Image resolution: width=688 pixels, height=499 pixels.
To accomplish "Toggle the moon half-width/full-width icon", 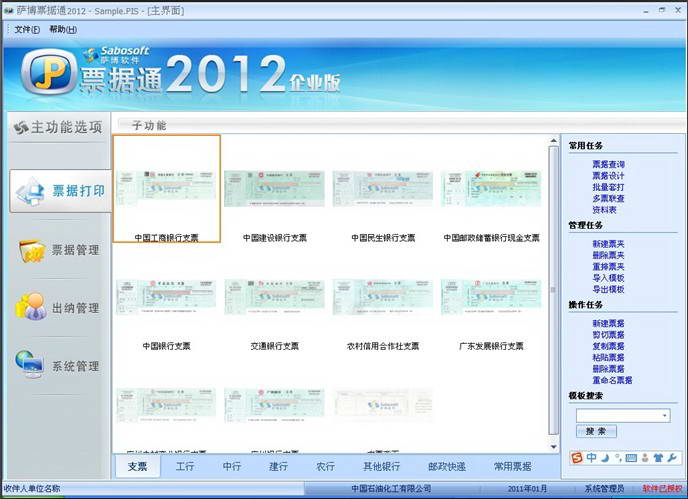I will tap(605, 458).
